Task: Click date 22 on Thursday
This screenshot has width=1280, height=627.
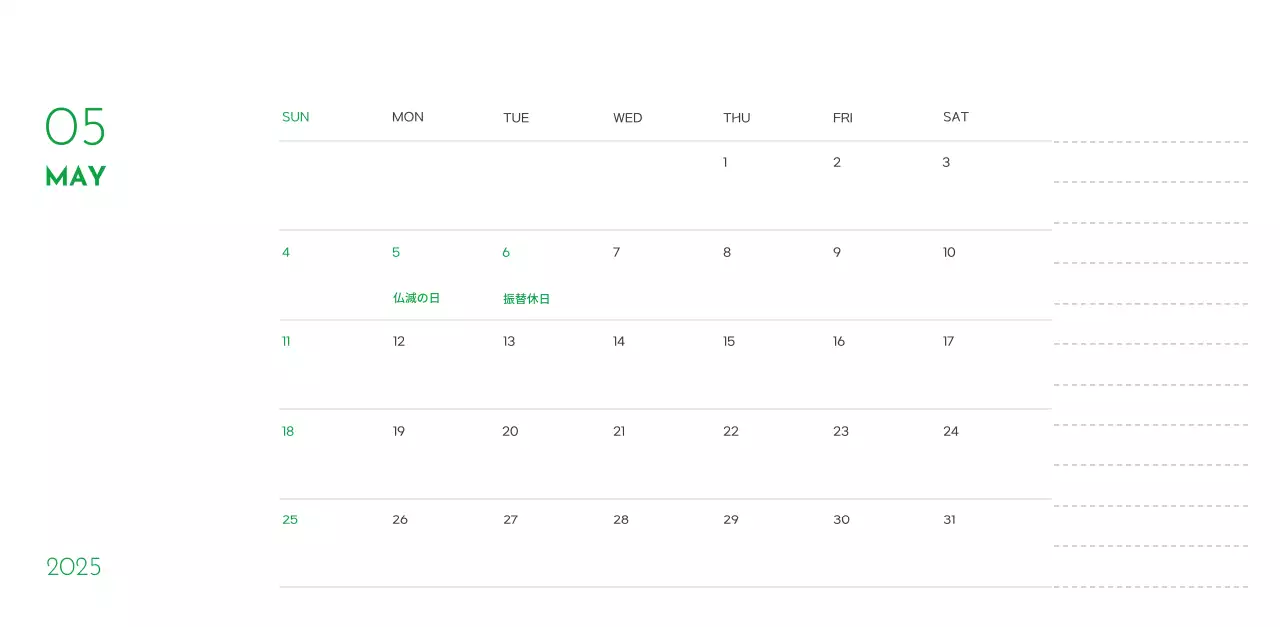Action: click(730, 431)
